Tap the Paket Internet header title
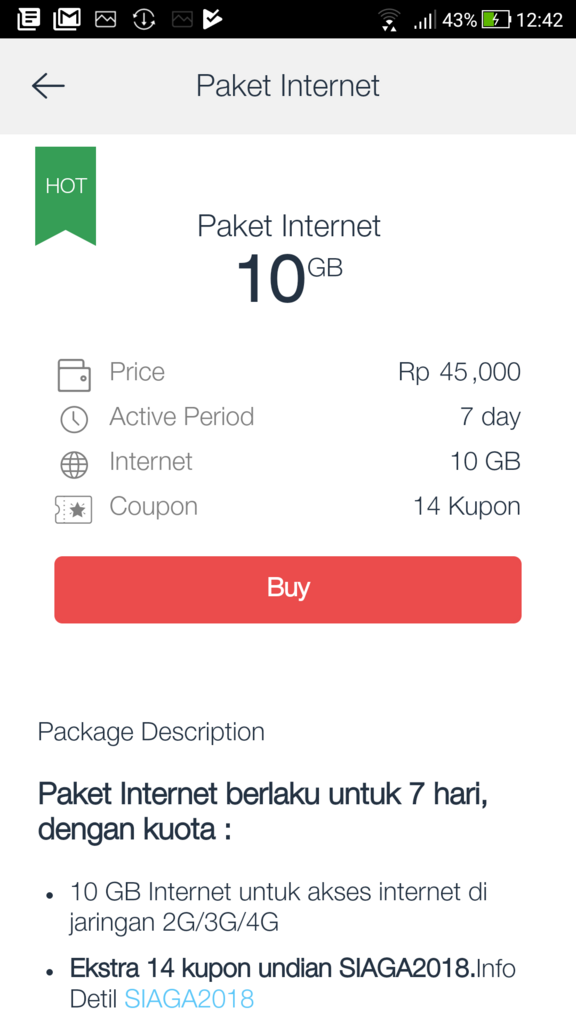The height and width of the screenshot is (1024, 576). pyautogui.click(x=288, y=86)
